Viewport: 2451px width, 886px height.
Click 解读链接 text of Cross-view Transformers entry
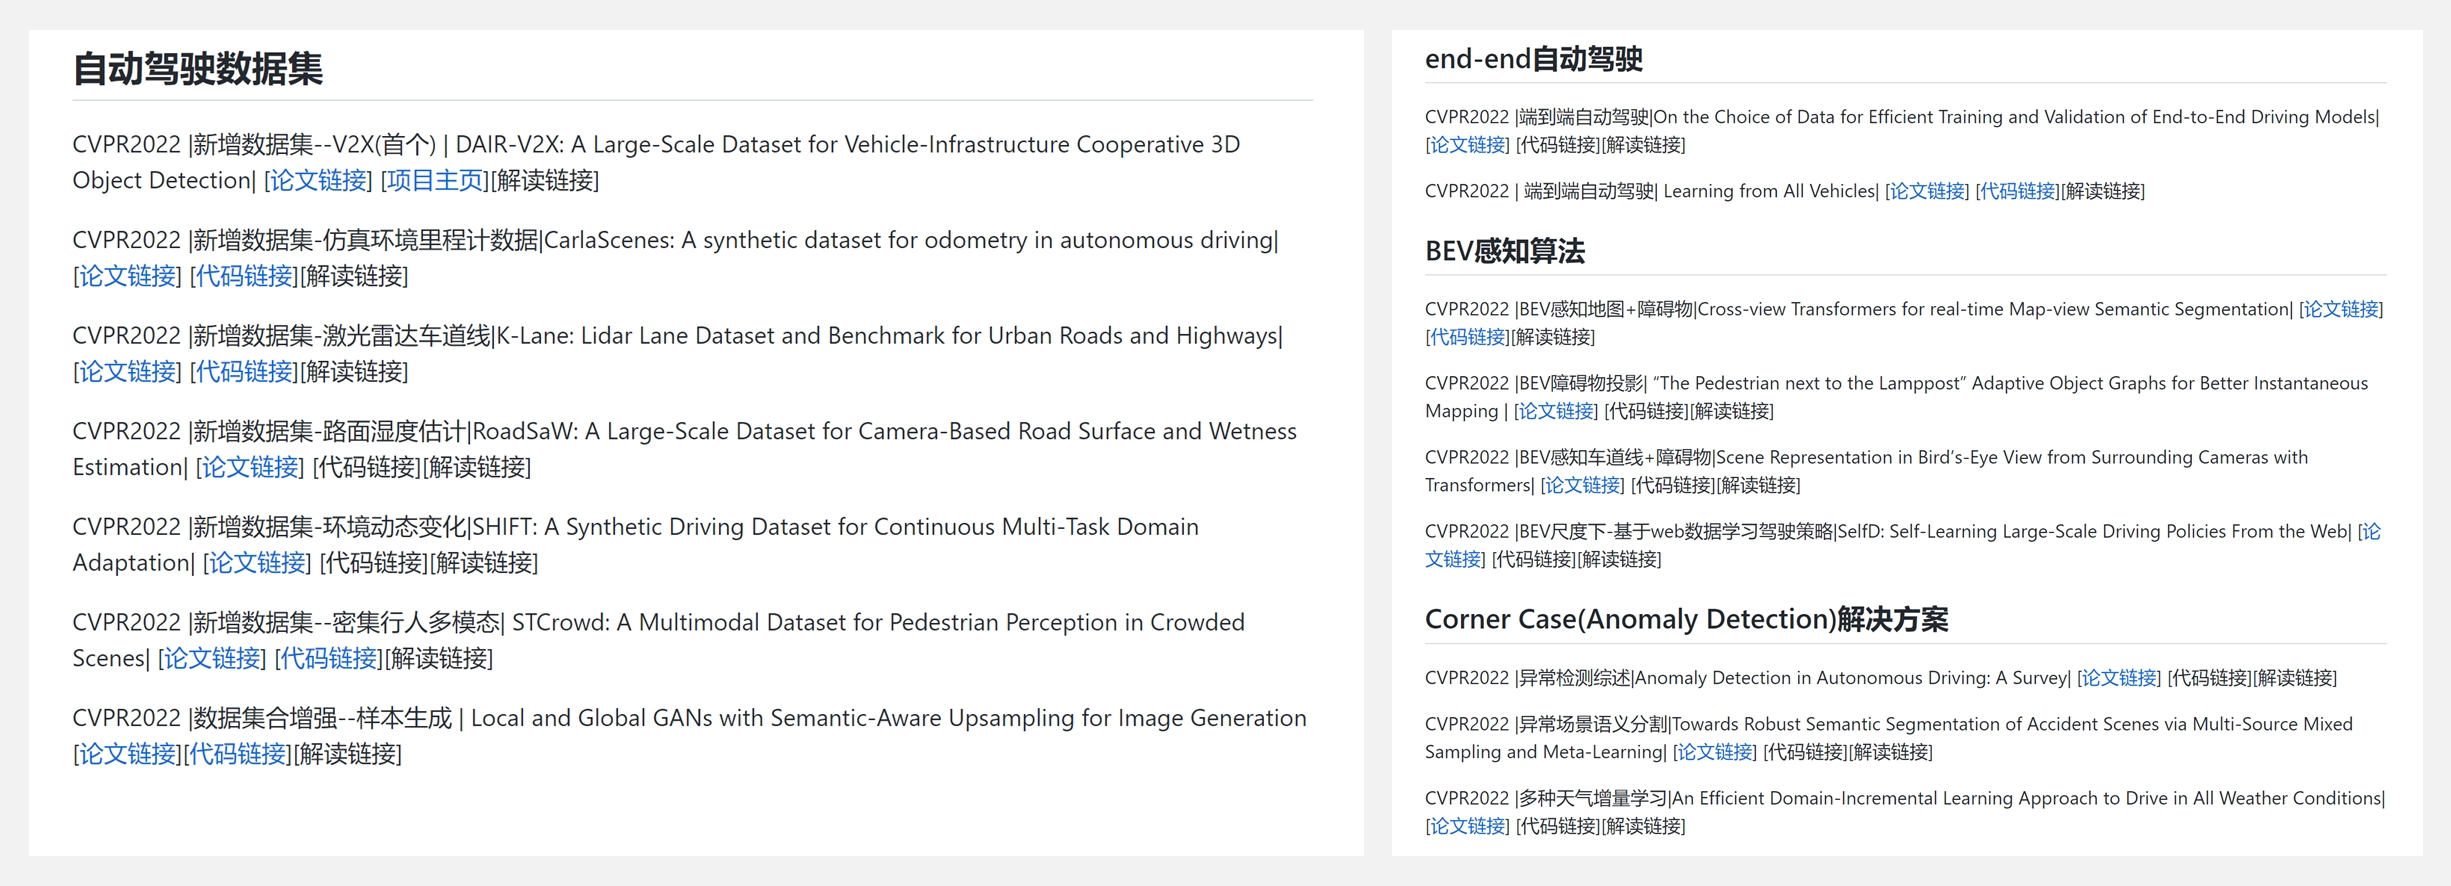pos(1553,337)
